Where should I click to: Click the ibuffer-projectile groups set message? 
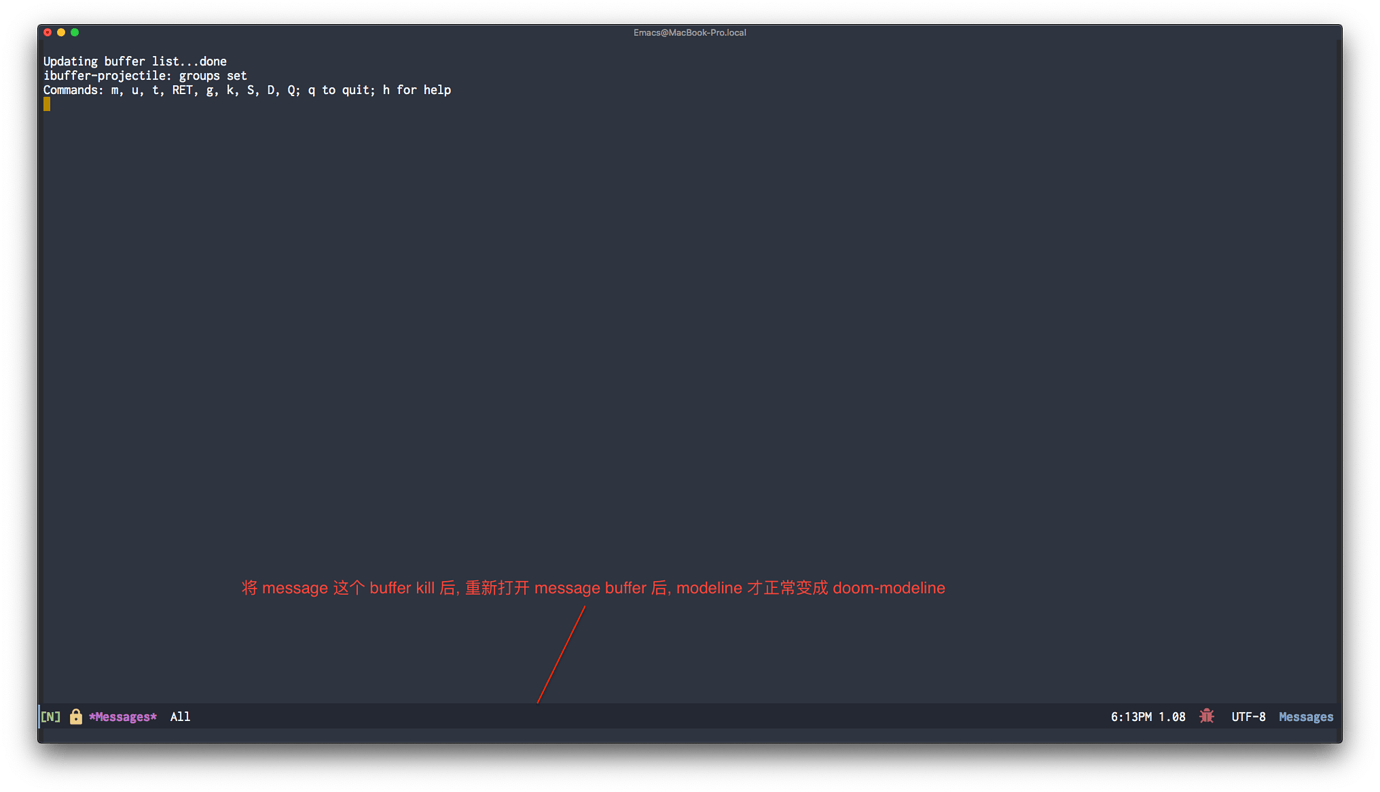(145, 75)
